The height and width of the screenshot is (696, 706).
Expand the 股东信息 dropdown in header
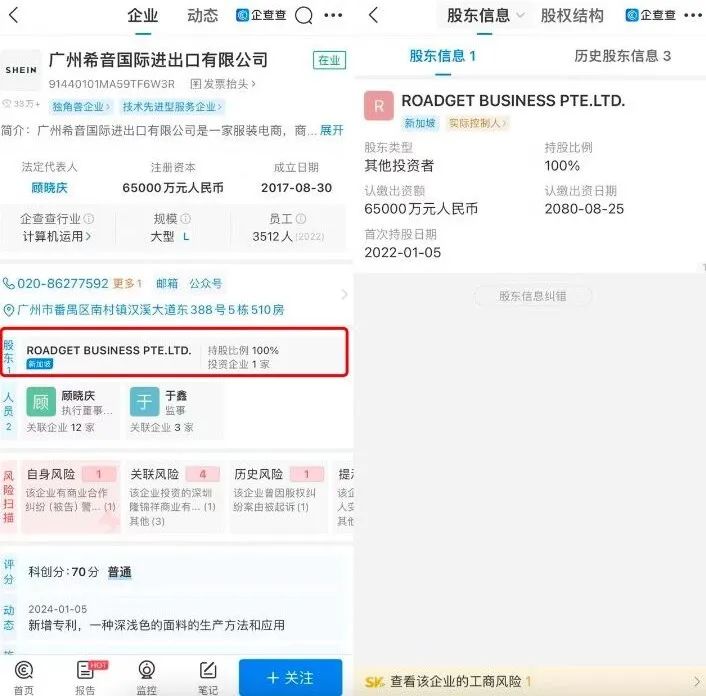(486, 15)
